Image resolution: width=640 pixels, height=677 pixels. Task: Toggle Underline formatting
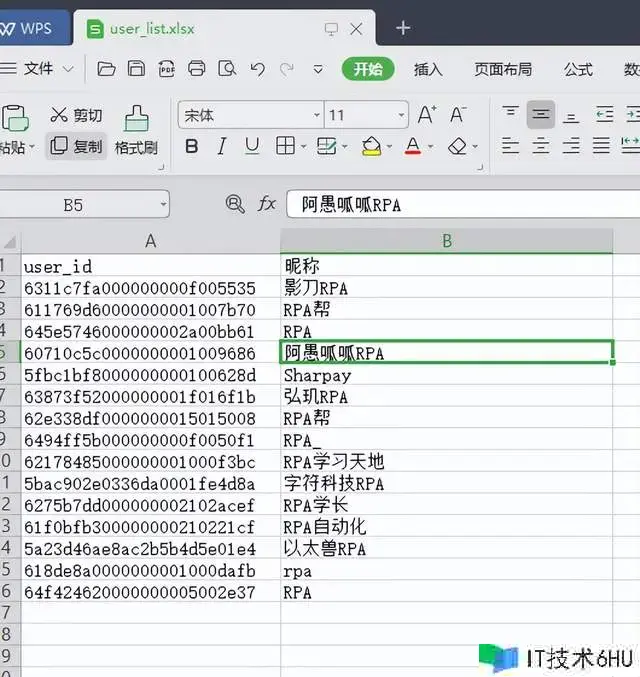pos(252,147)
